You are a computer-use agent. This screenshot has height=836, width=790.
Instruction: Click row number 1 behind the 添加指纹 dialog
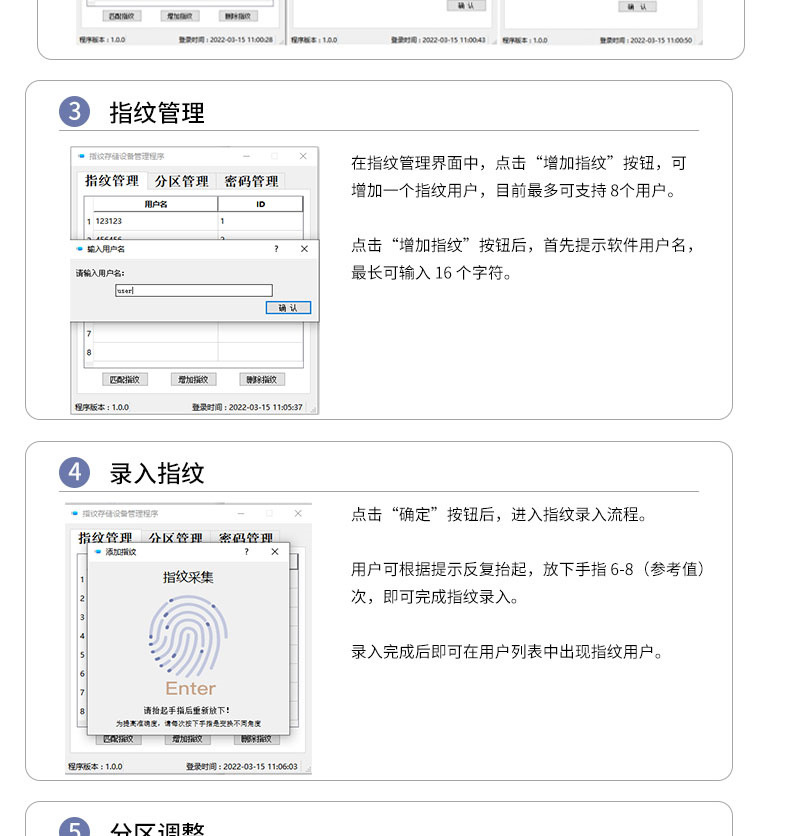pos(82,580)
